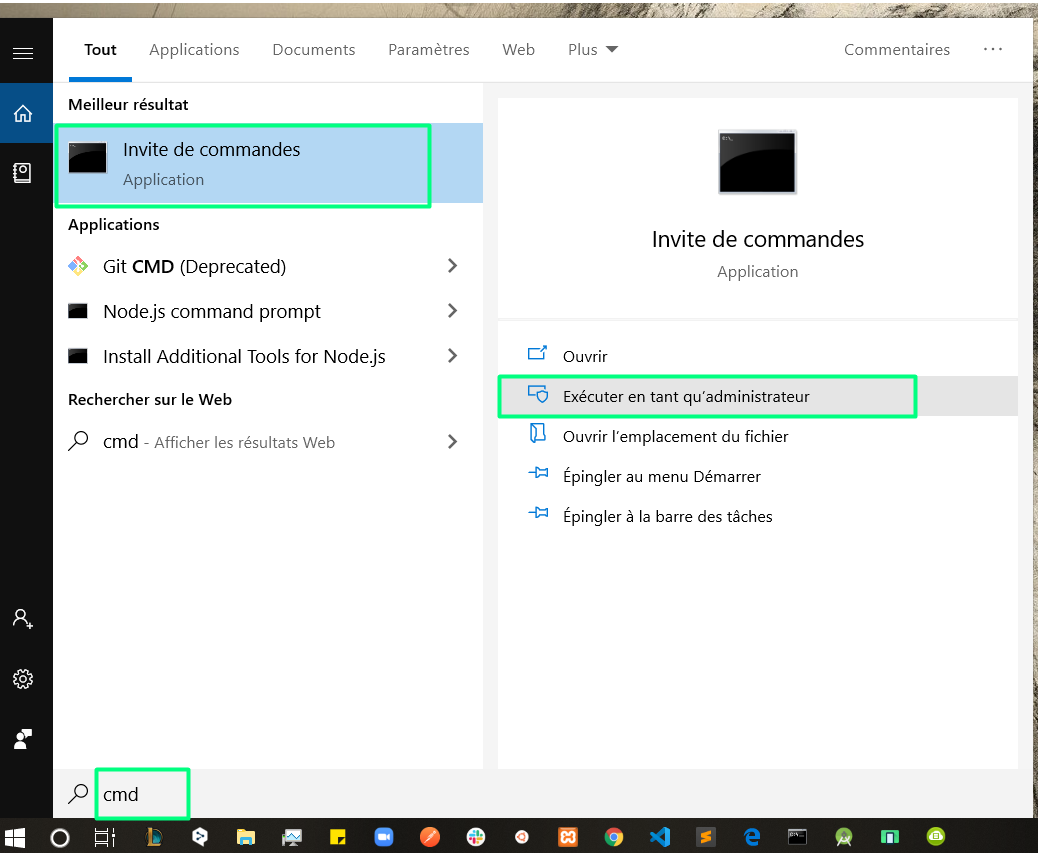Launch Google Chrome from the taskbar
1040x853 pixels.
[x=613, y=837]
